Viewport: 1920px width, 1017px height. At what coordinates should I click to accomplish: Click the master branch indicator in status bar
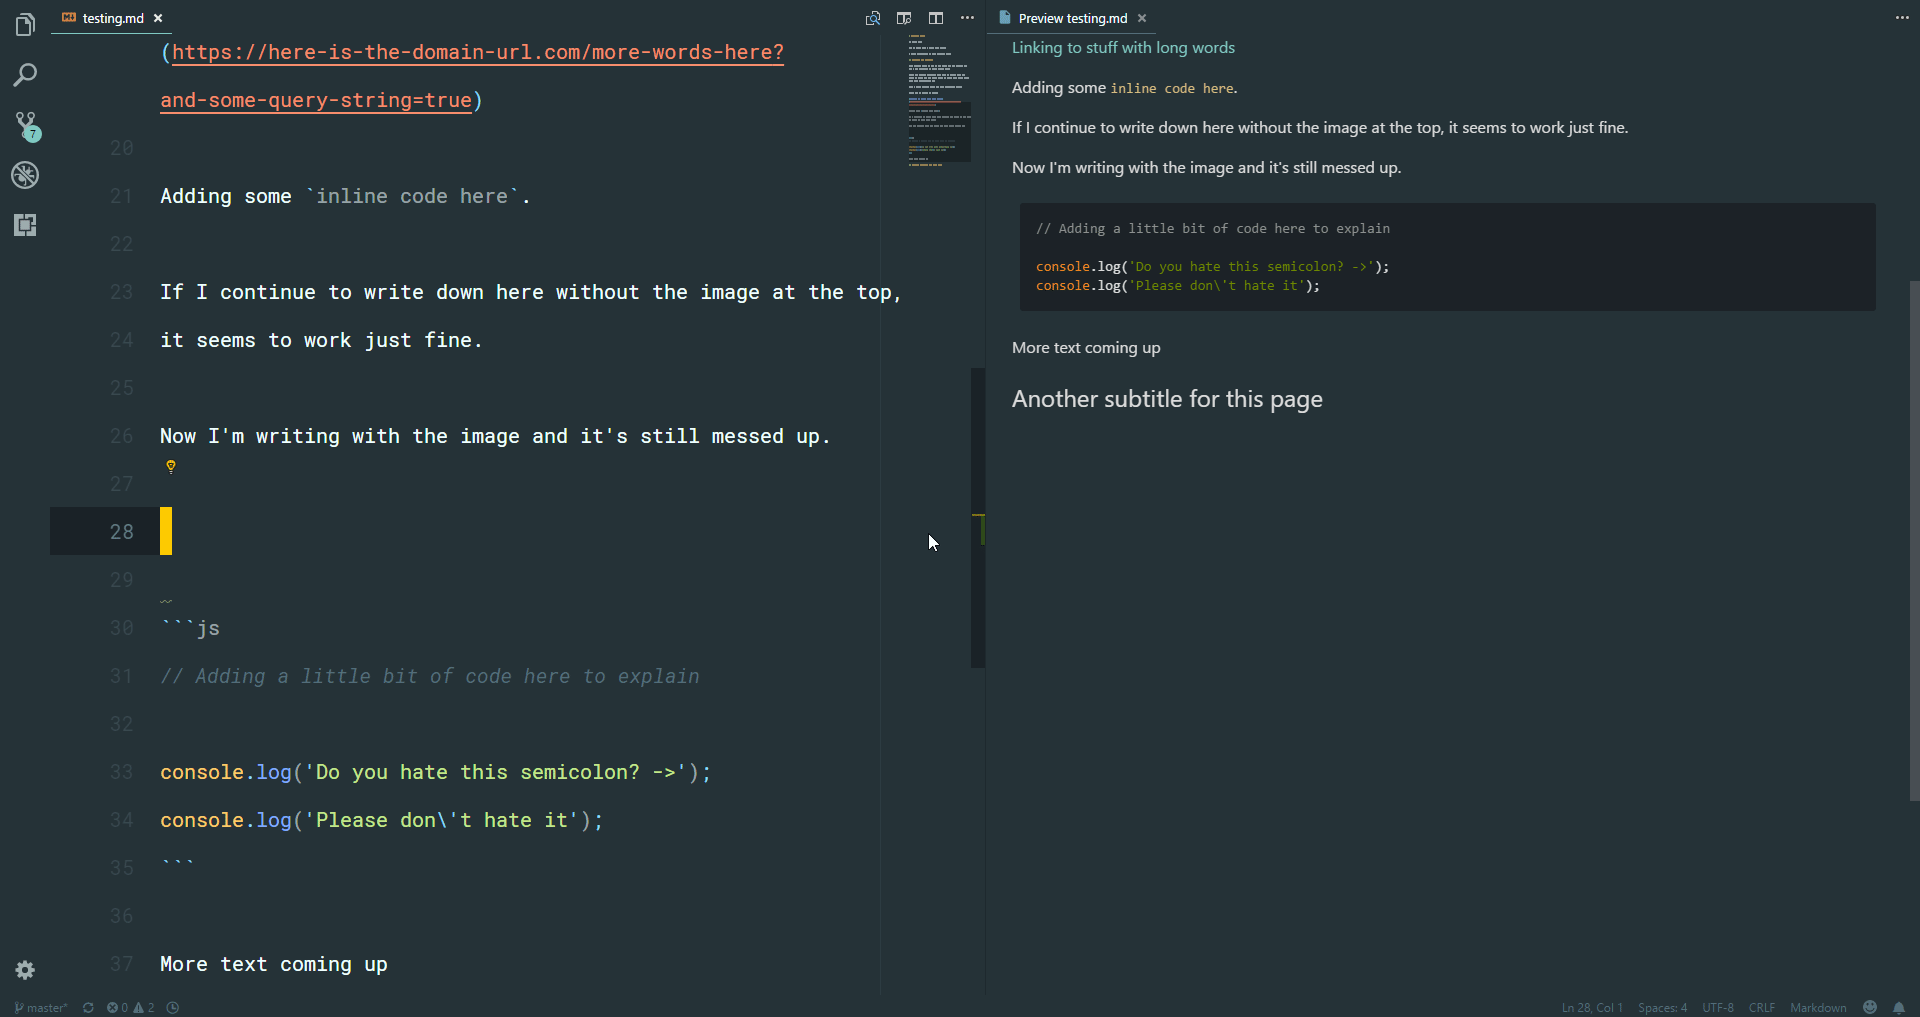41,1007
